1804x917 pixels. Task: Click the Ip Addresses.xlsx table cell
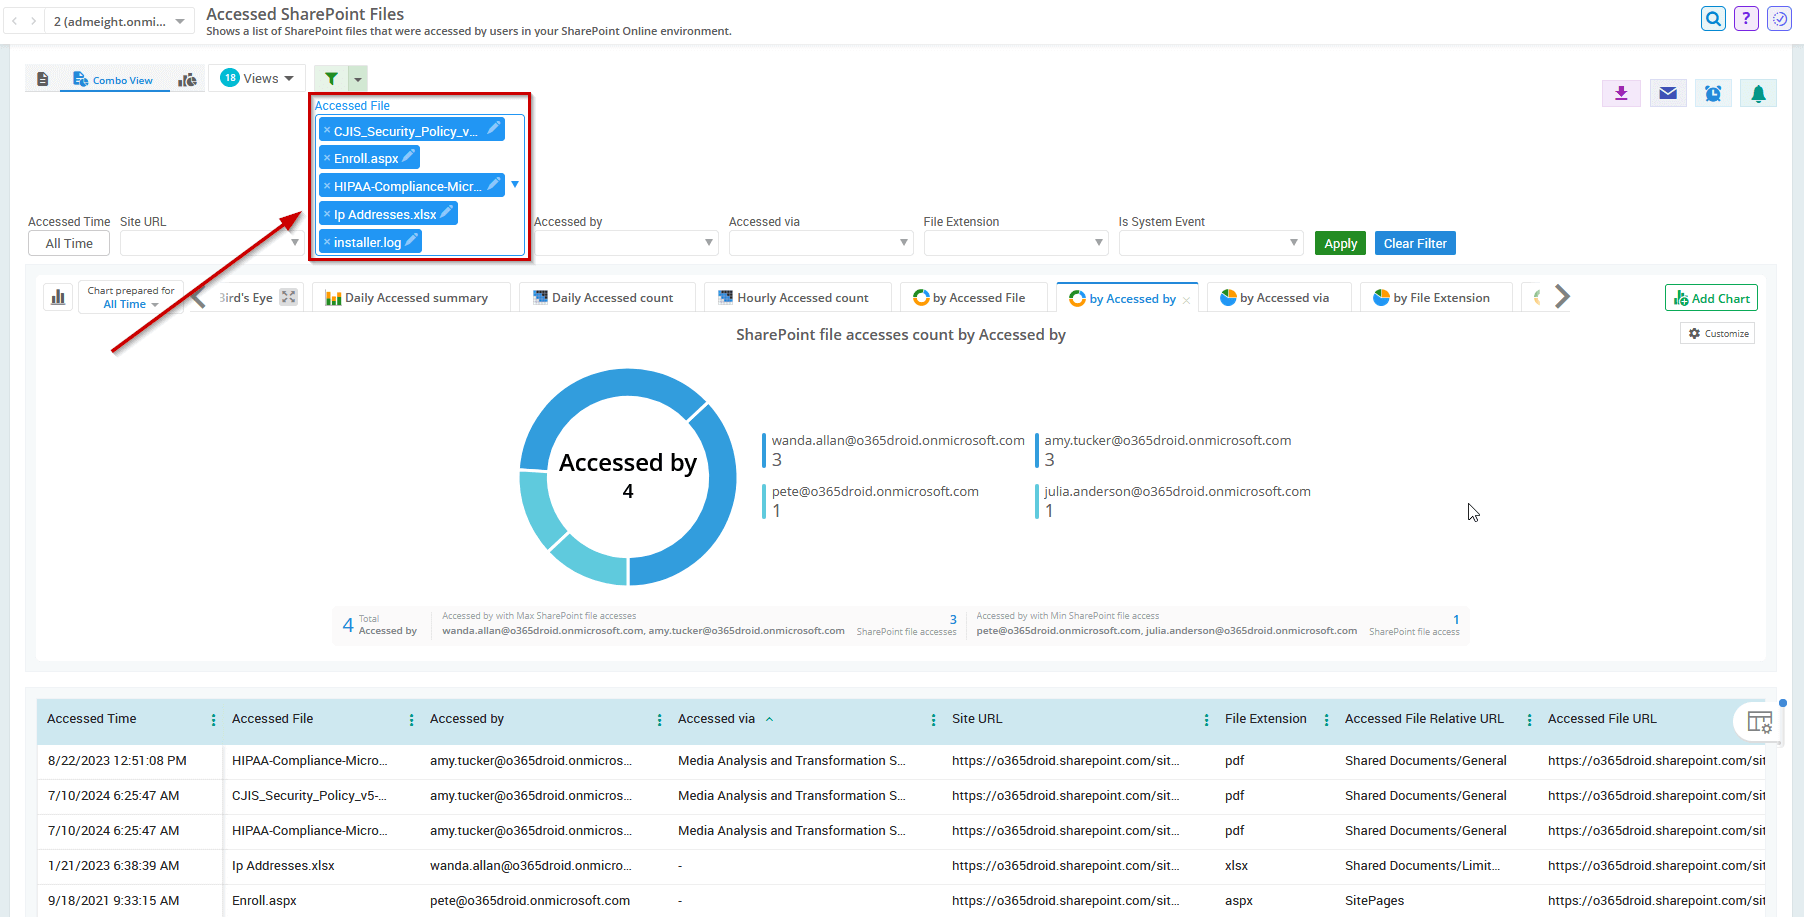(283, 866)
